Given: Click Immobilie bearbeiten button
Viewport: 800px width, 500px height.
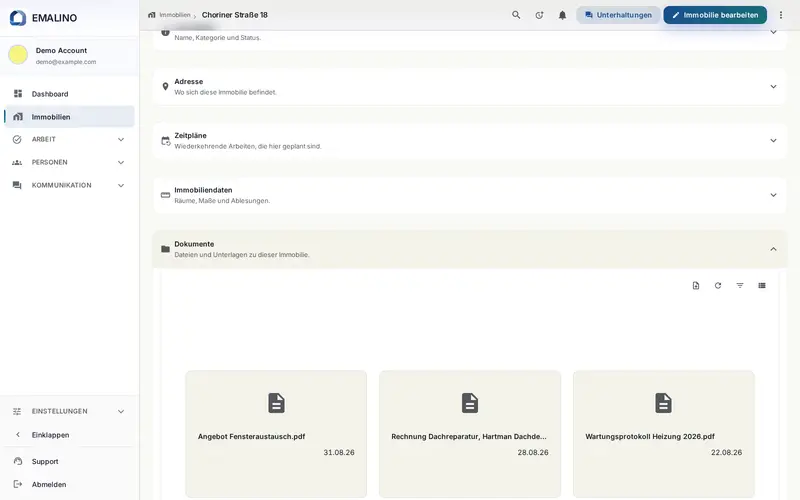Looking at the screenshot, I should point(715,15).
